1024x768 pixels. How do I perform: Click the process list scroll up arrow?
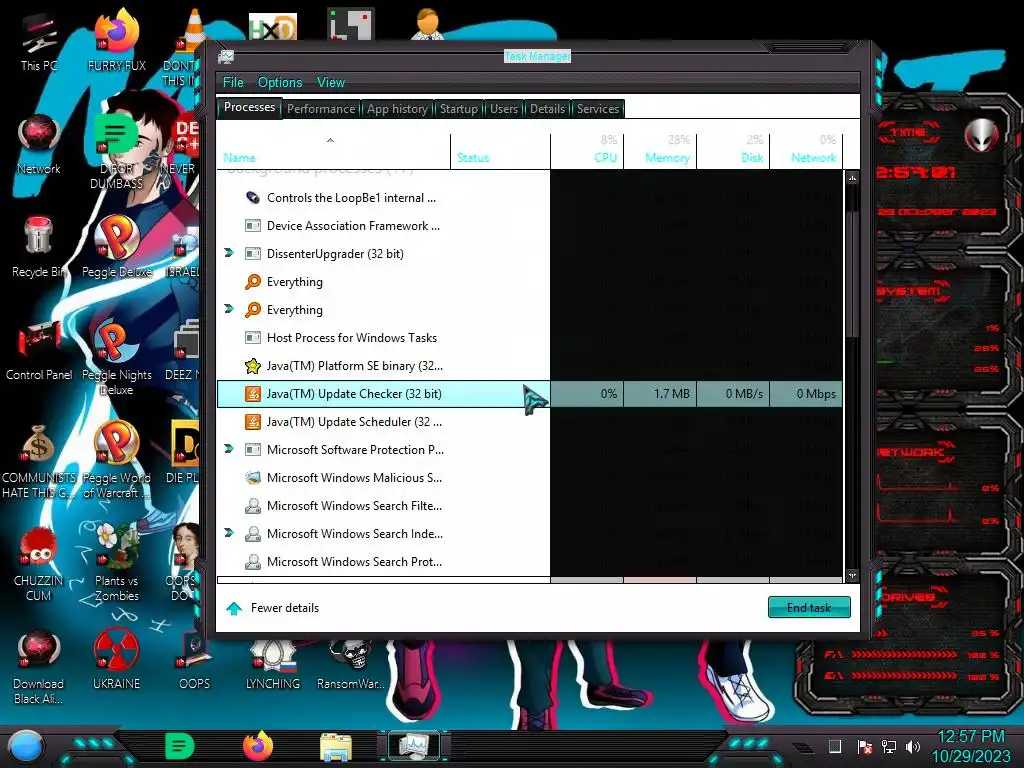(852, 178)
